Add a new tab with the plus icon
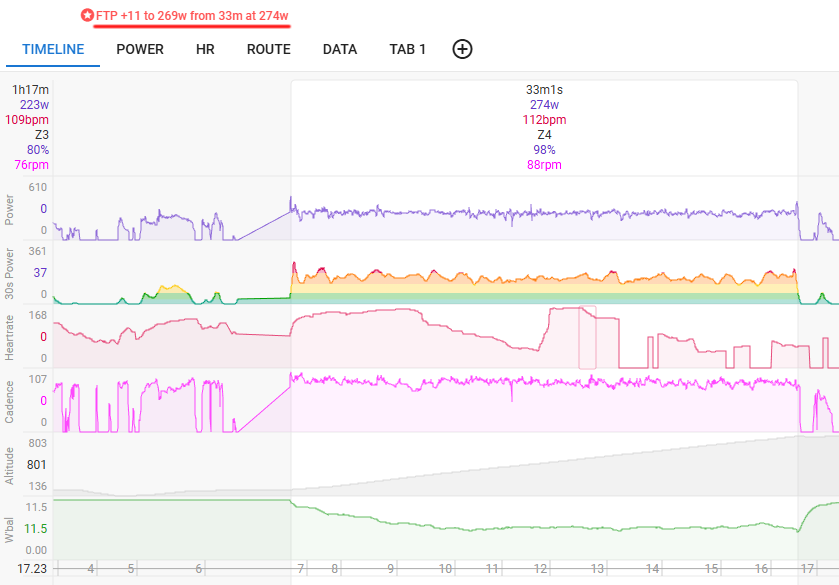Screen dimensions: 839x585 pos(462,49)
